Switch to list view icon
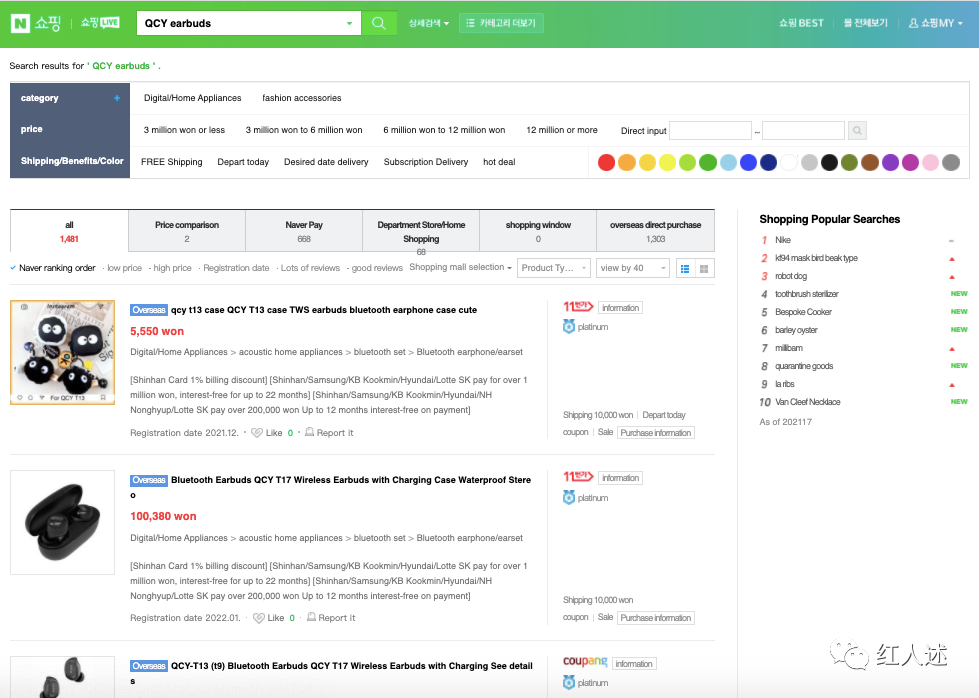979x698 pixels. click(x=685, y=268)
